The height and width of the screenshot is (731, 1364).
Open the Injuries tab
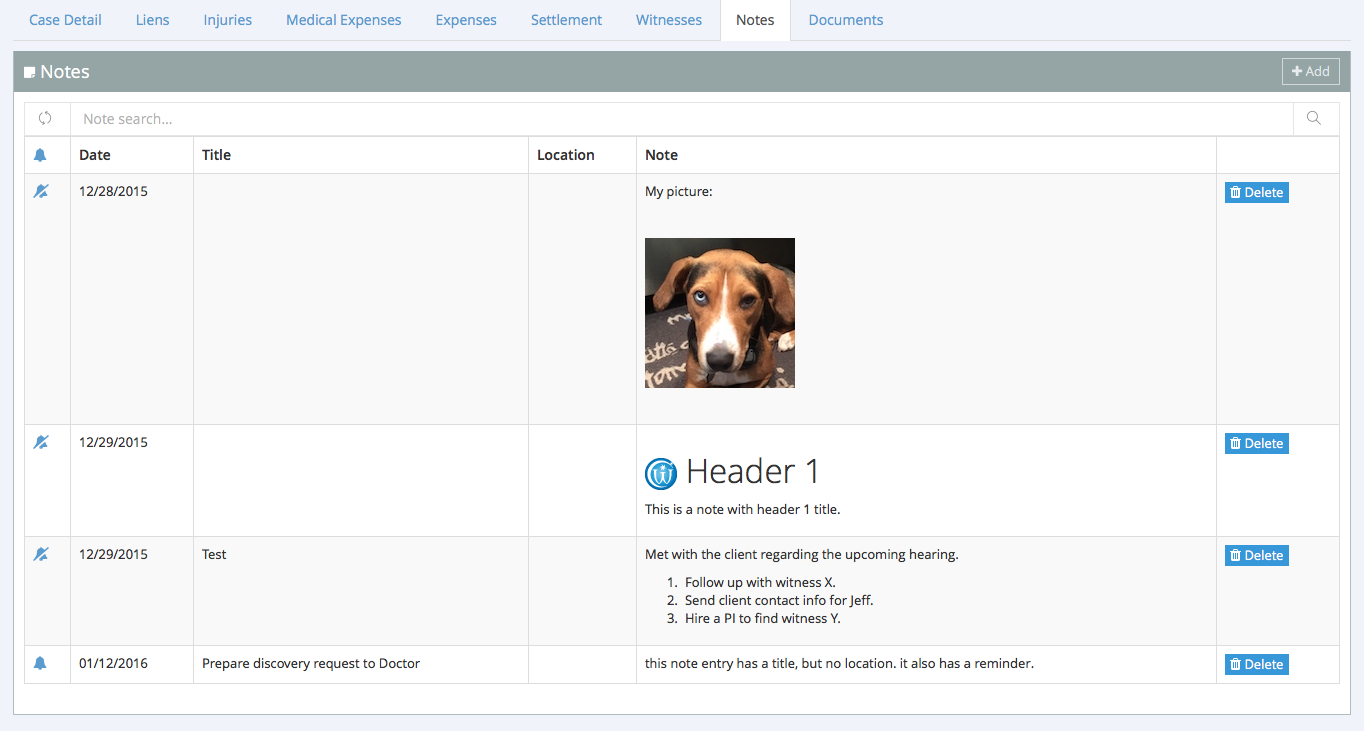(228, 20)
